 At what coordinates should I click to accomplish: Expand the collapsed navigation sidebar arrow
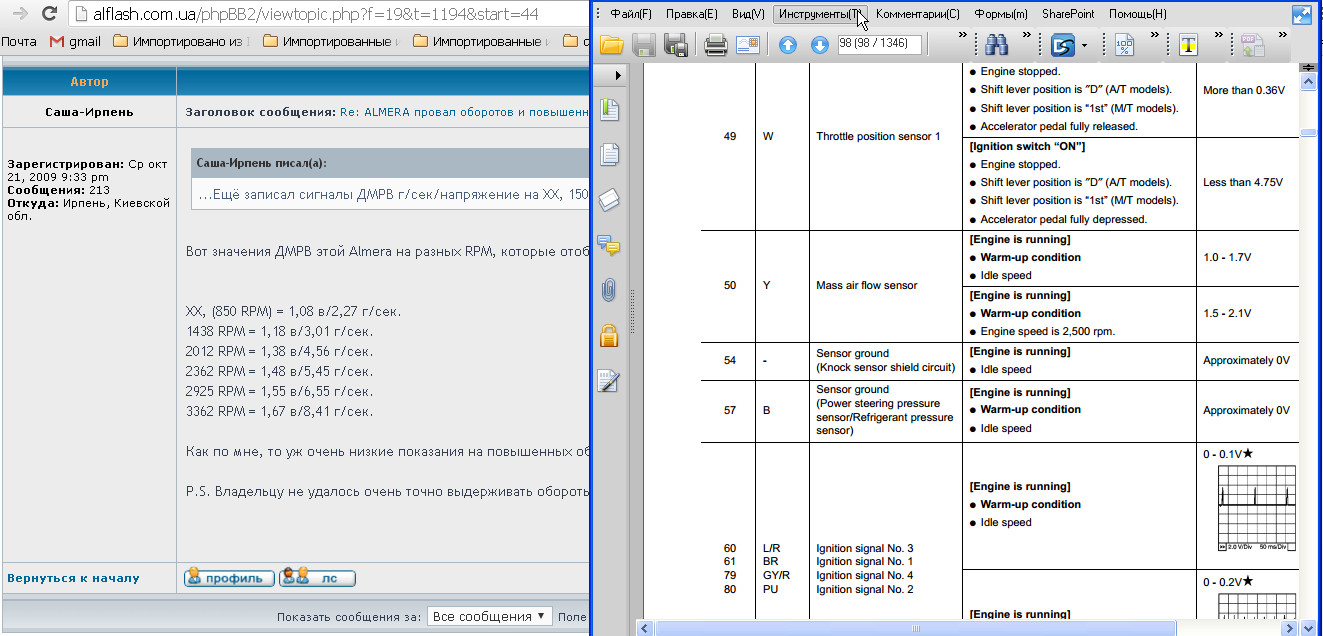pyautogui.click(x=618, y=75)
